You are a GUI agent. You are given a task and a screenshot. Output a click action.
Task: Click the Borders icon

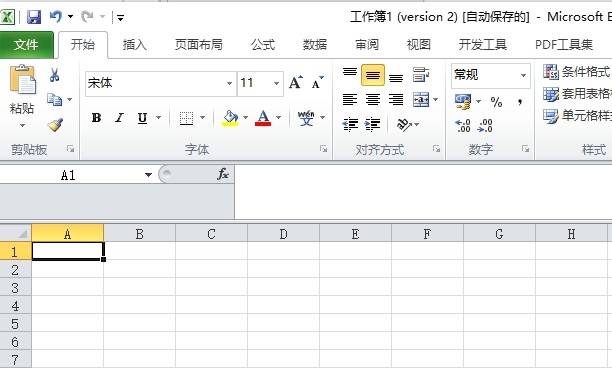[186, 118]
